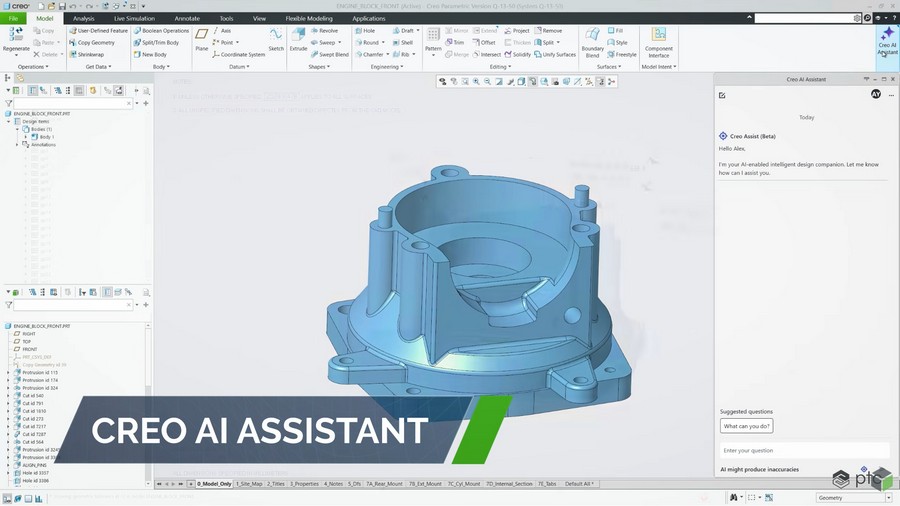Image resolution: width=900 pixels, height=506 pixels.
Task: Open the Help question mark
Action: point(894,18)
